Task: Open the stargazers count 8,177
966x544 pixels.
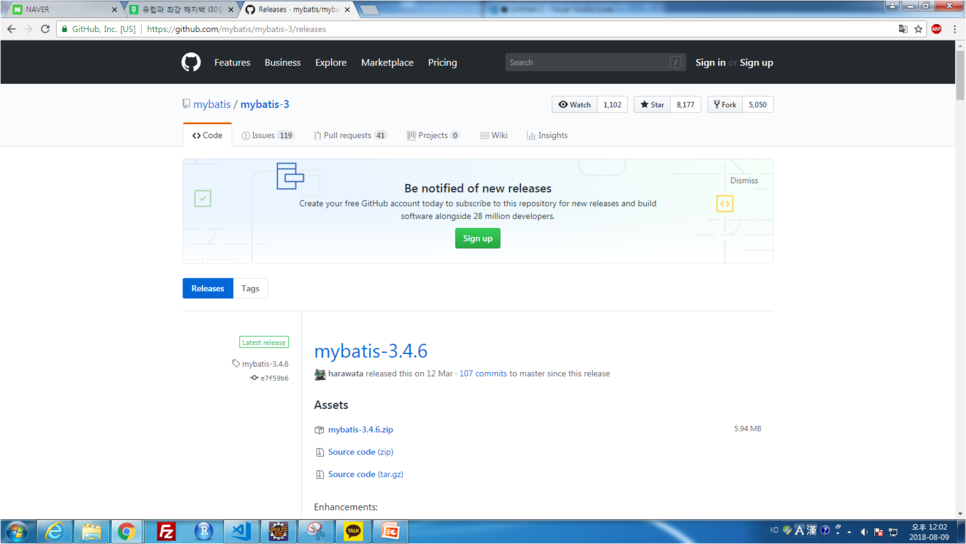Action: coord(685,104)
